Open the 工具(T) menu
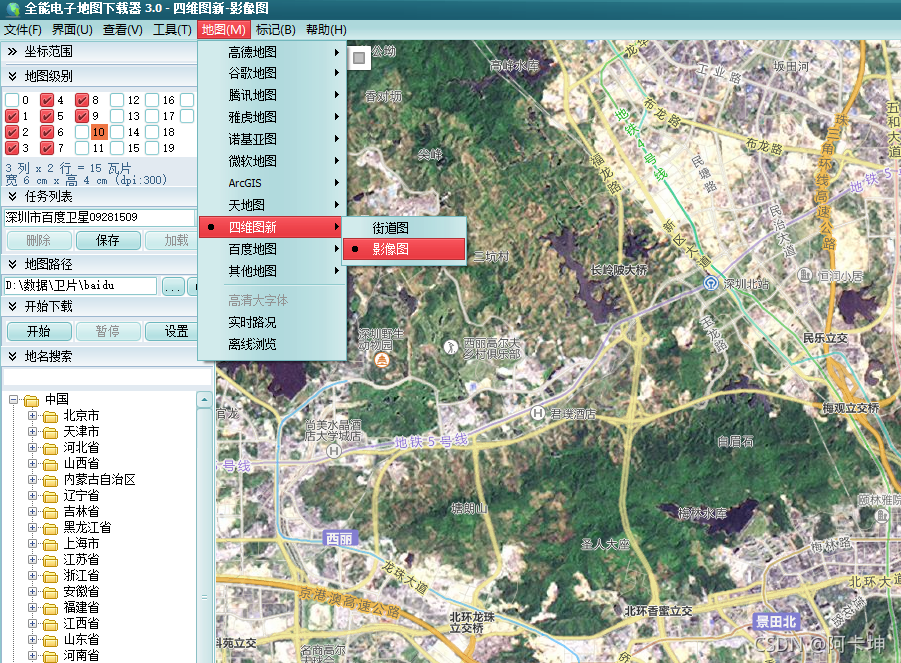This screenshot has width=901, height=663. pos(172,30)
